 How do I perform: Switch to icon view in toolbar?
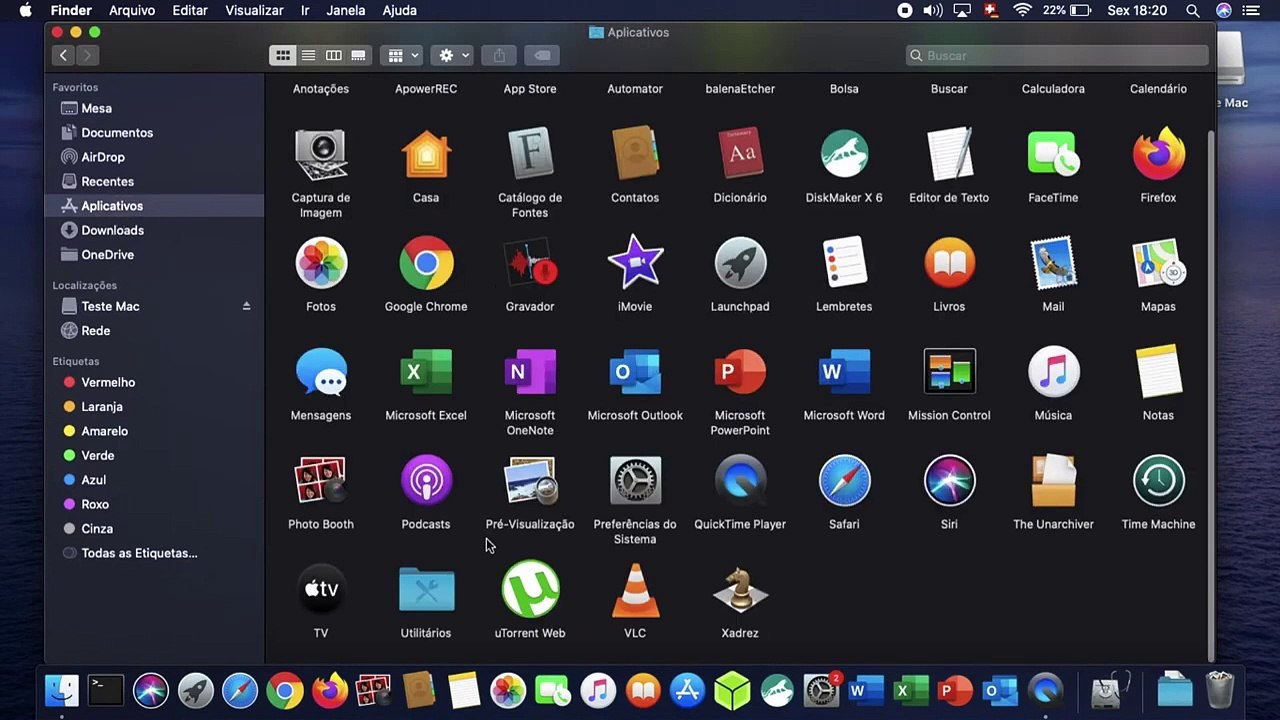tap(283, 55)
